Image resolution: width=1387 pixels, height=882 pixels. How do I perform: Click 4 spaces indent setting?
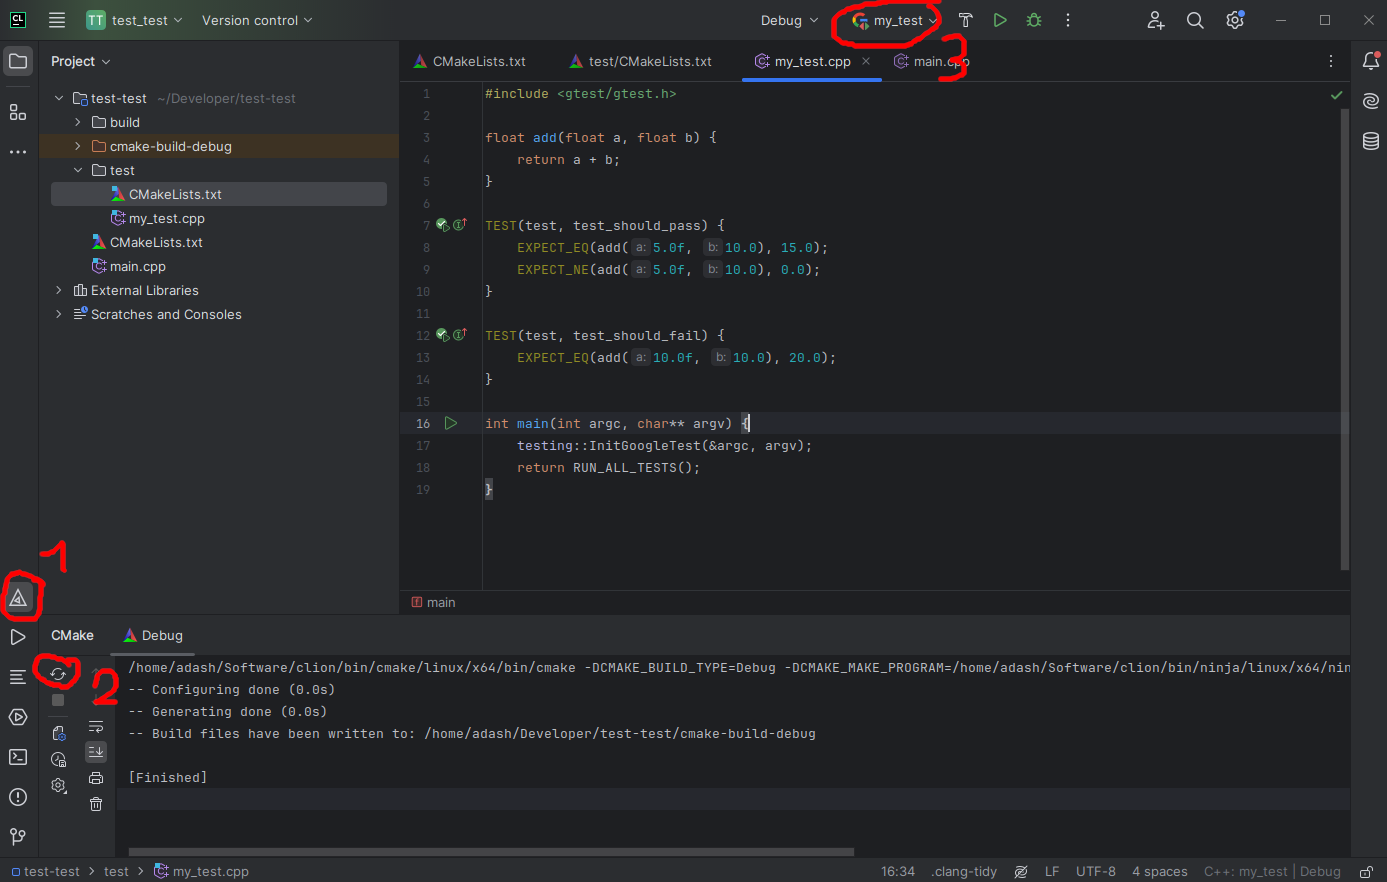coord(1160,872)
